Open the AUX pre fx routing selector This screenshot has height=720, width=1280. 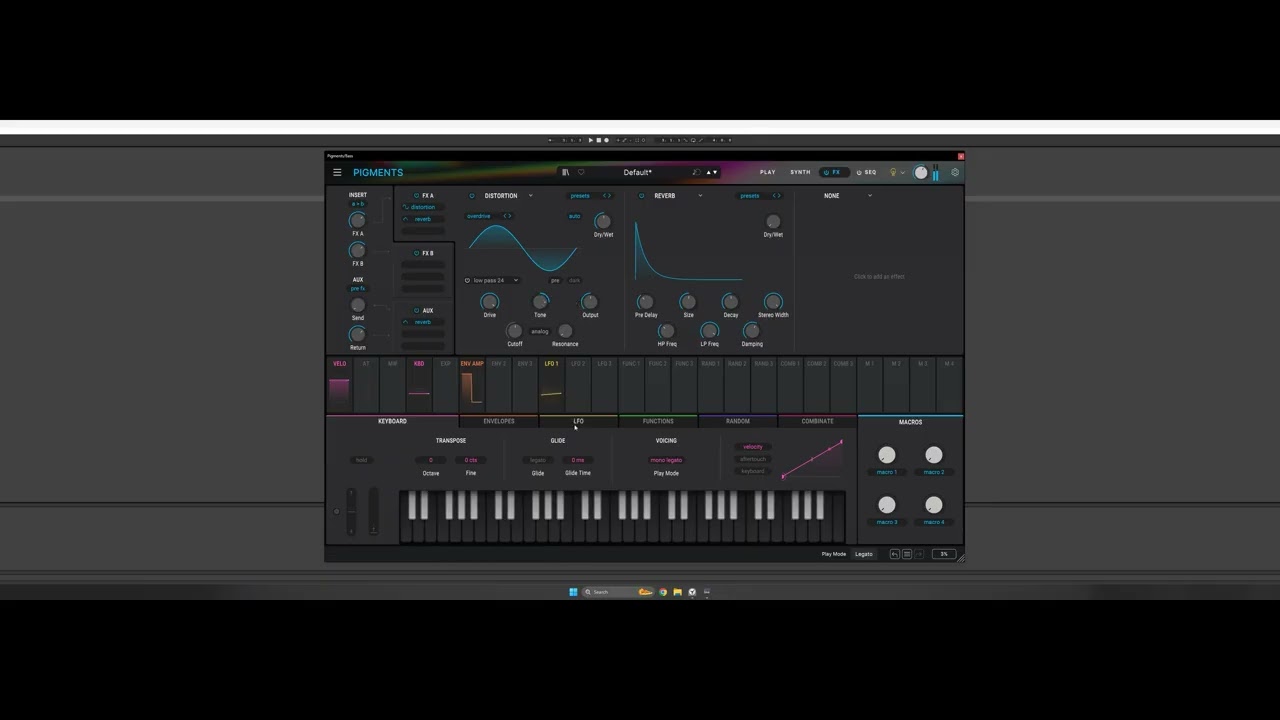coord(357,289)
